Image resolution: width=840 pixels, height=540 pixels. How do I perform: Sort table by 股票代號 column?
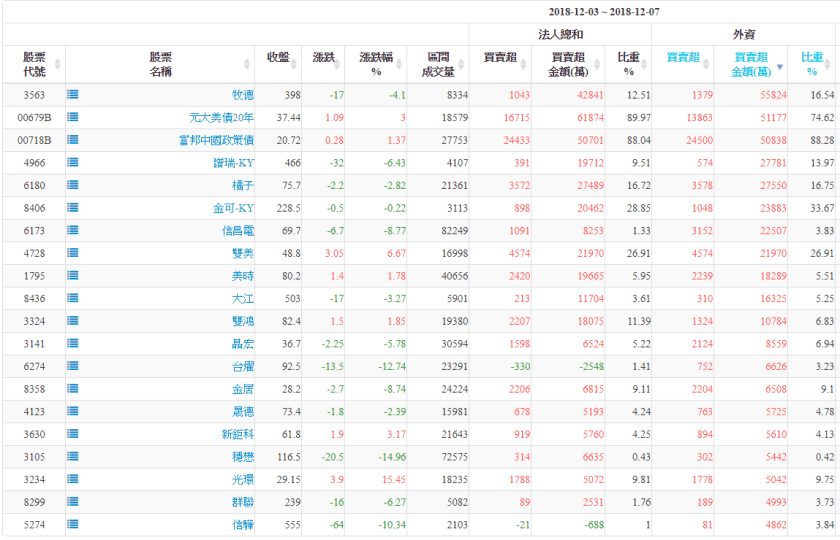[35, 64]
